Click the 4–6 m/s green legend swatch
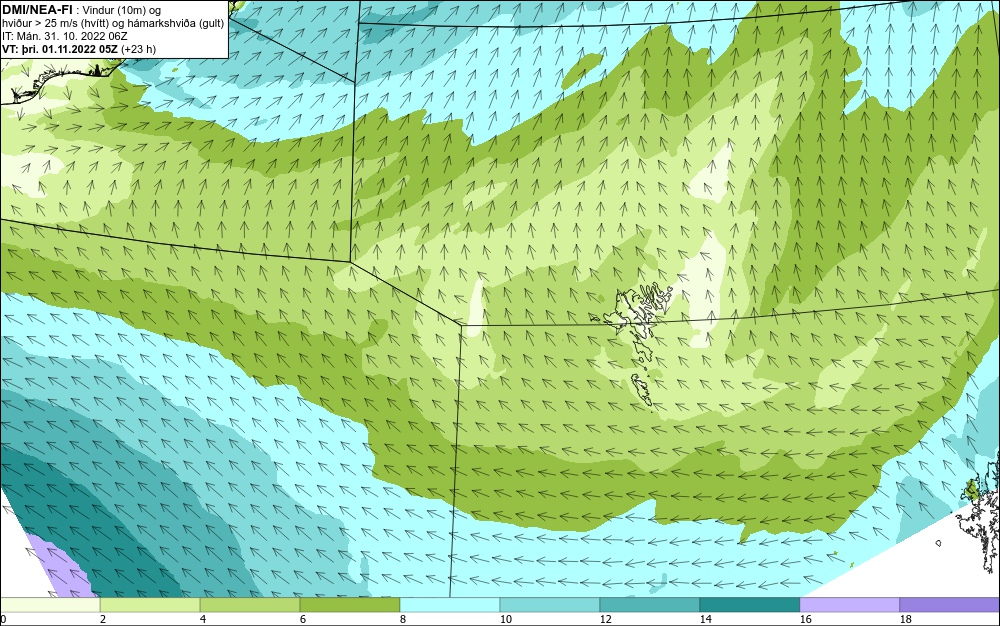This screenshot has width=1000, height=626. pos(250,605)
